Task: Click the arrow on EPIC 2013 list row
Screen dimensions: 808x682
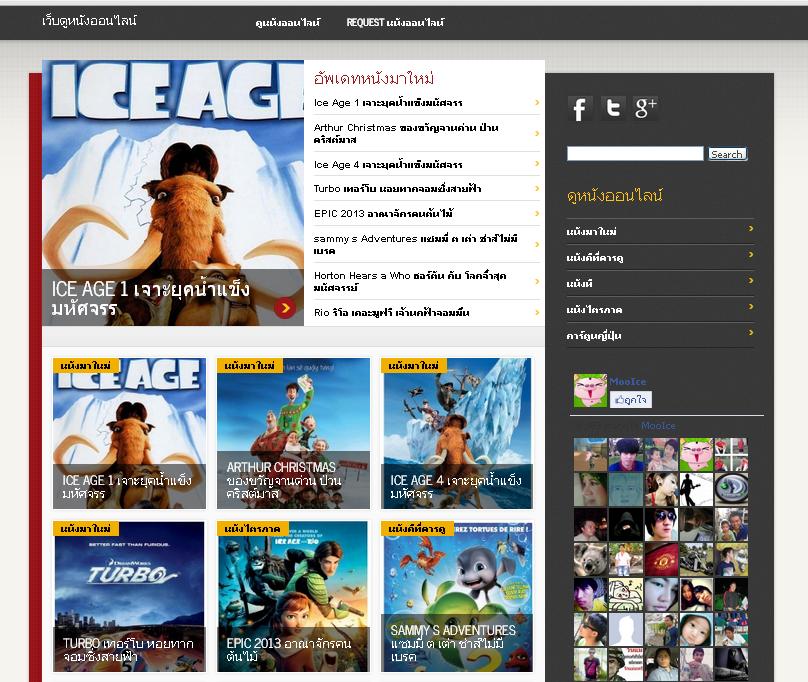Action: [x=537, y=213]
